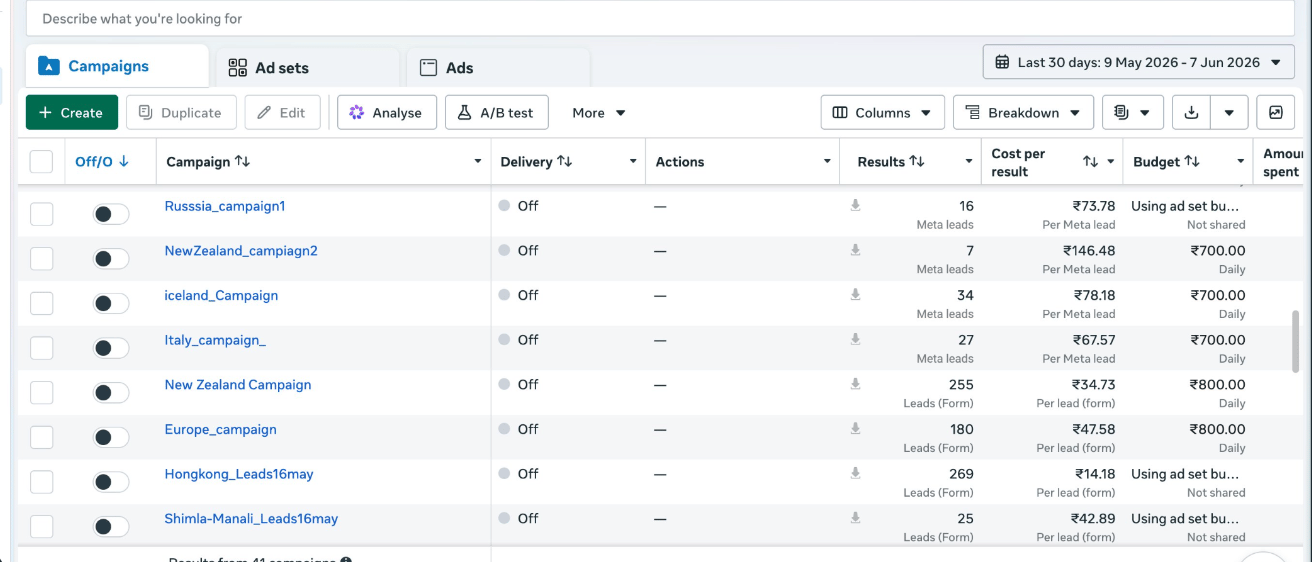1312x562 pixels.
Task: Click the Edit button
Action: [282, 113]
